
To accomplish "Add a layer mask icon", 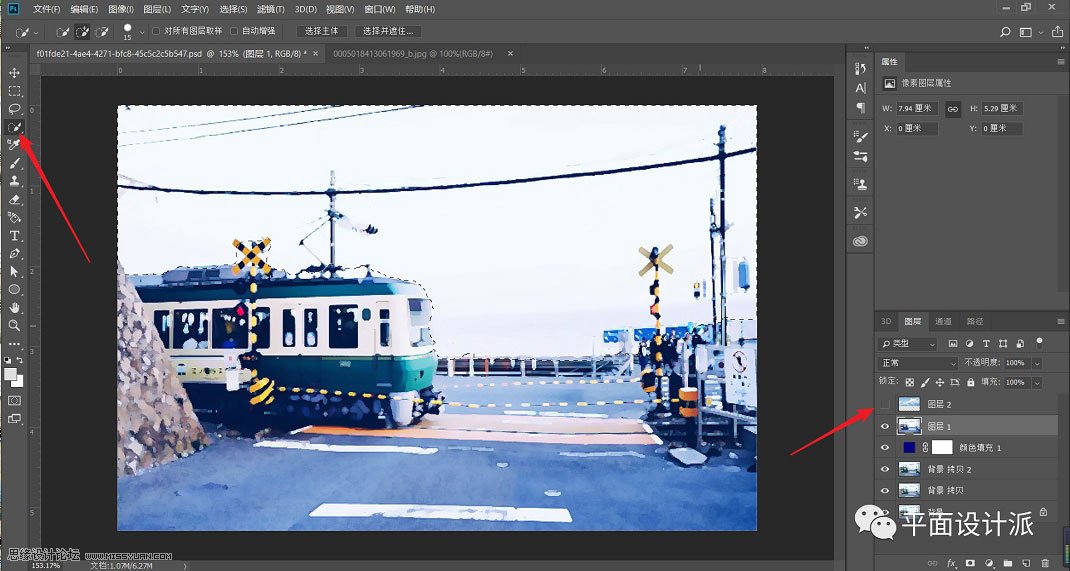I will click(970, 563).
